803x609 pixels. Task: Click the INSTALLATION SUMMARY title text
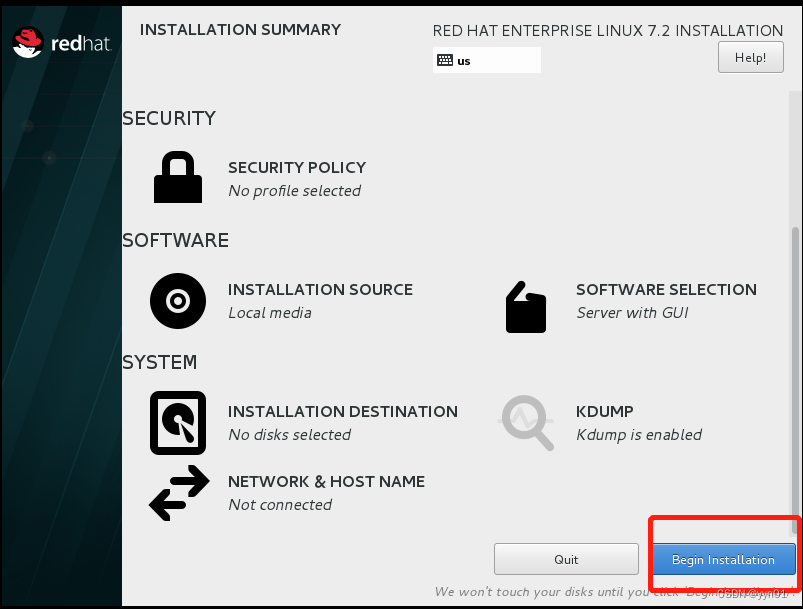pos(239,30)
